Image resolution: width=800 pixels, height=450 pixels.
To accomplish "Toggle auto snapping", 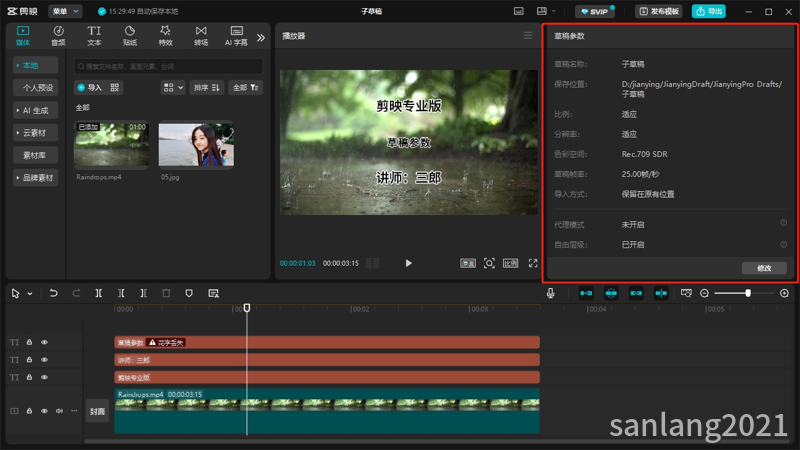I will [611, 293].
